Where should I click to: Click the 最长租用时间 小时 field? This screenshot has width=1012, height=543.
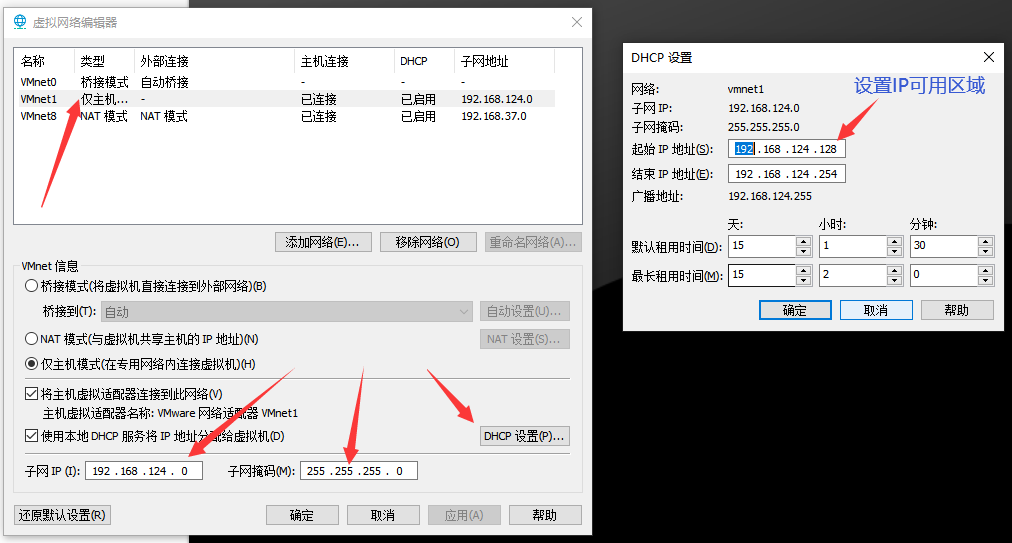pyautogui.click(x=853, y=275)
